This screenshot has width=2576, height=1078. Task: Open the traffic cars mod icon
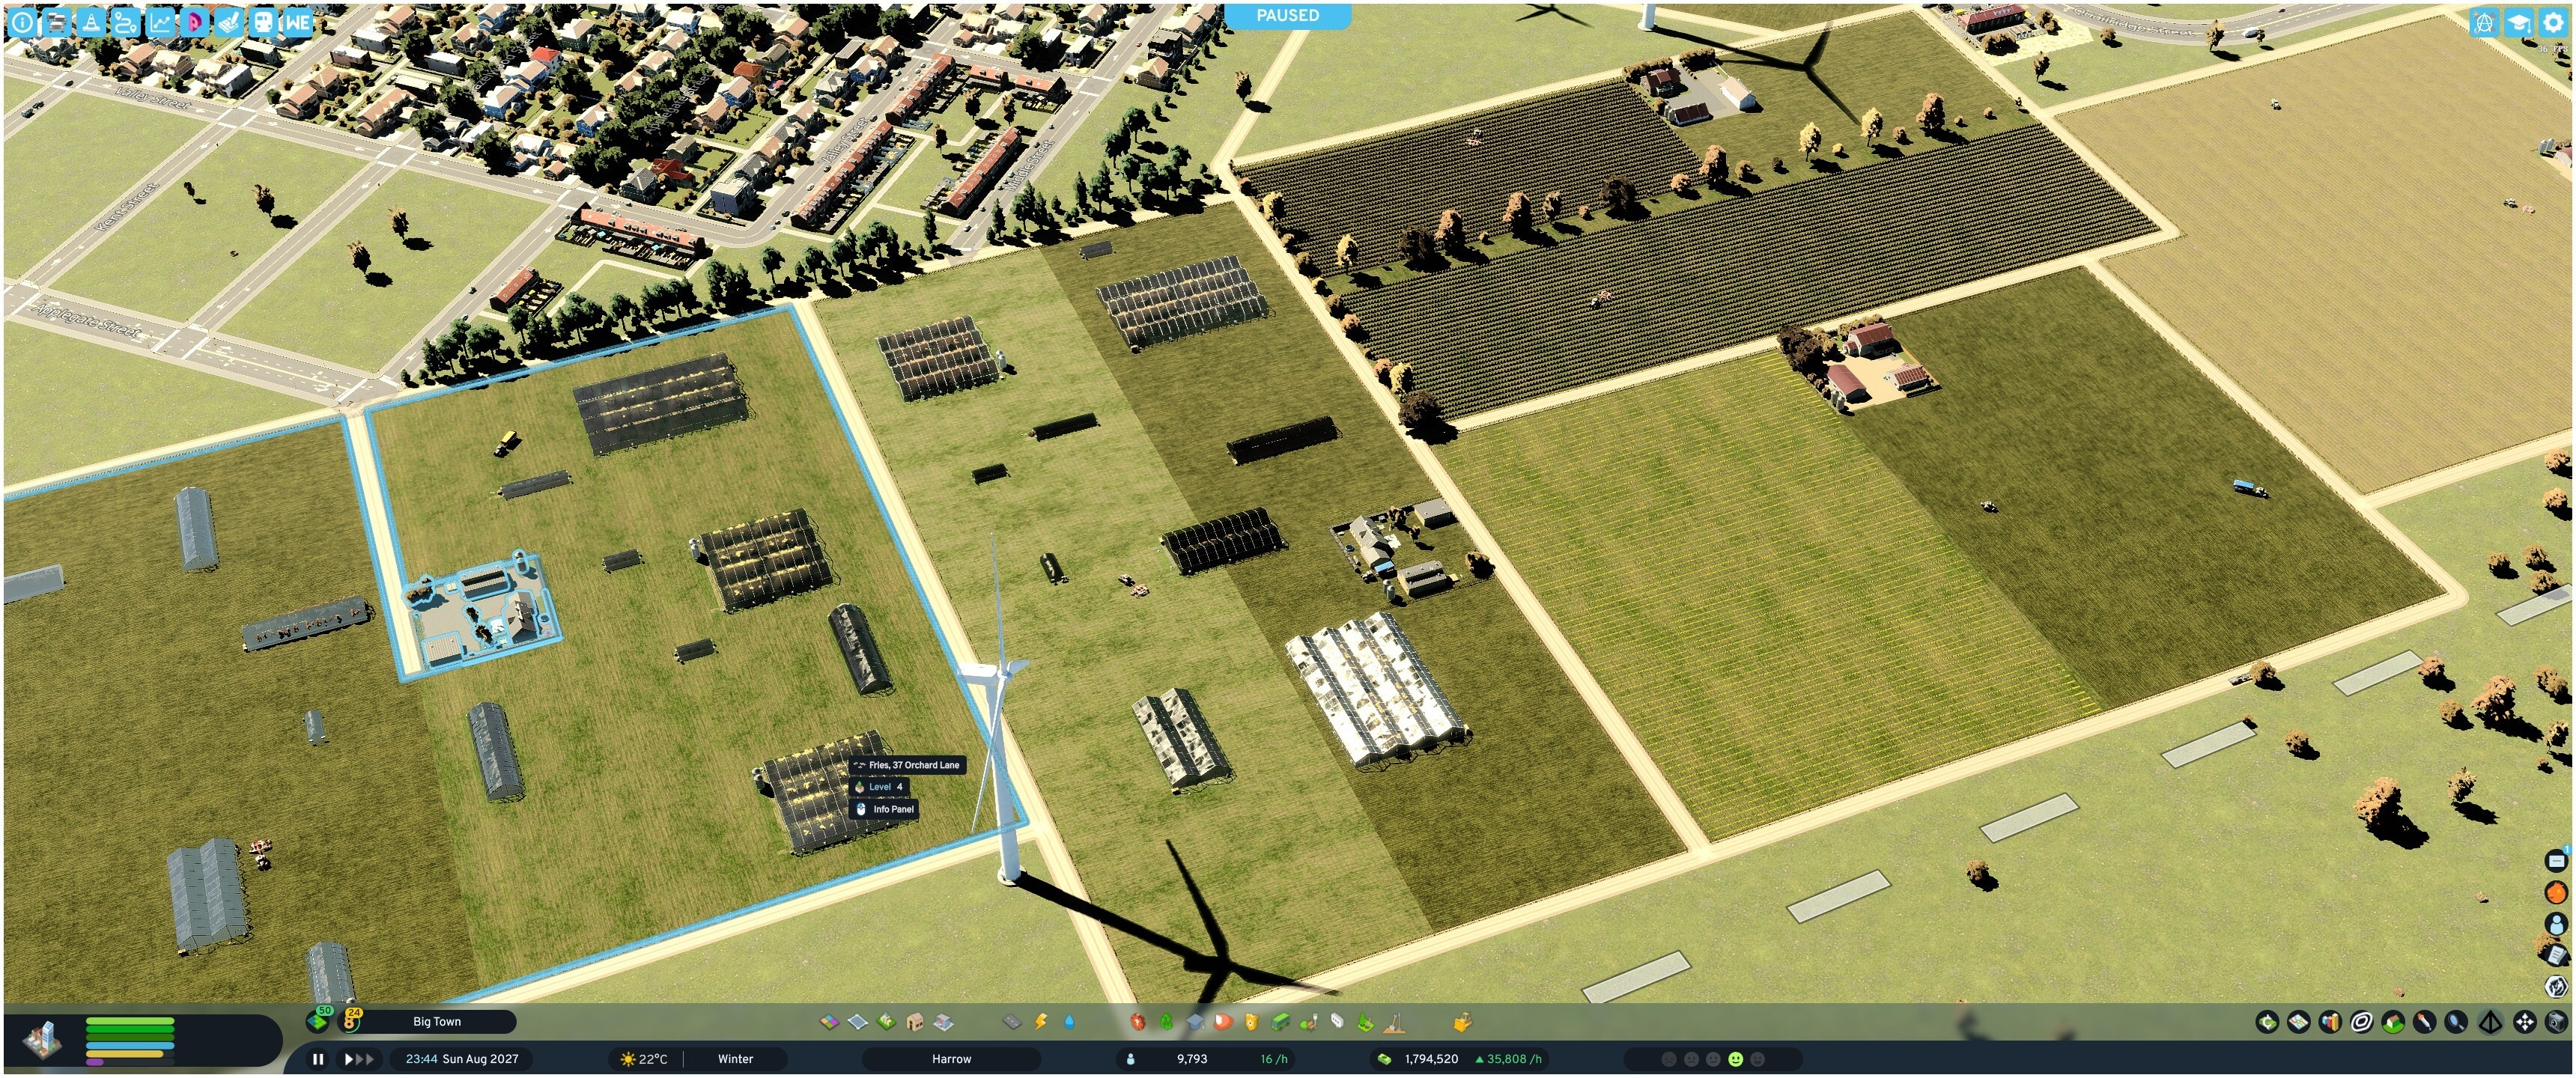[x=56, y=21]
